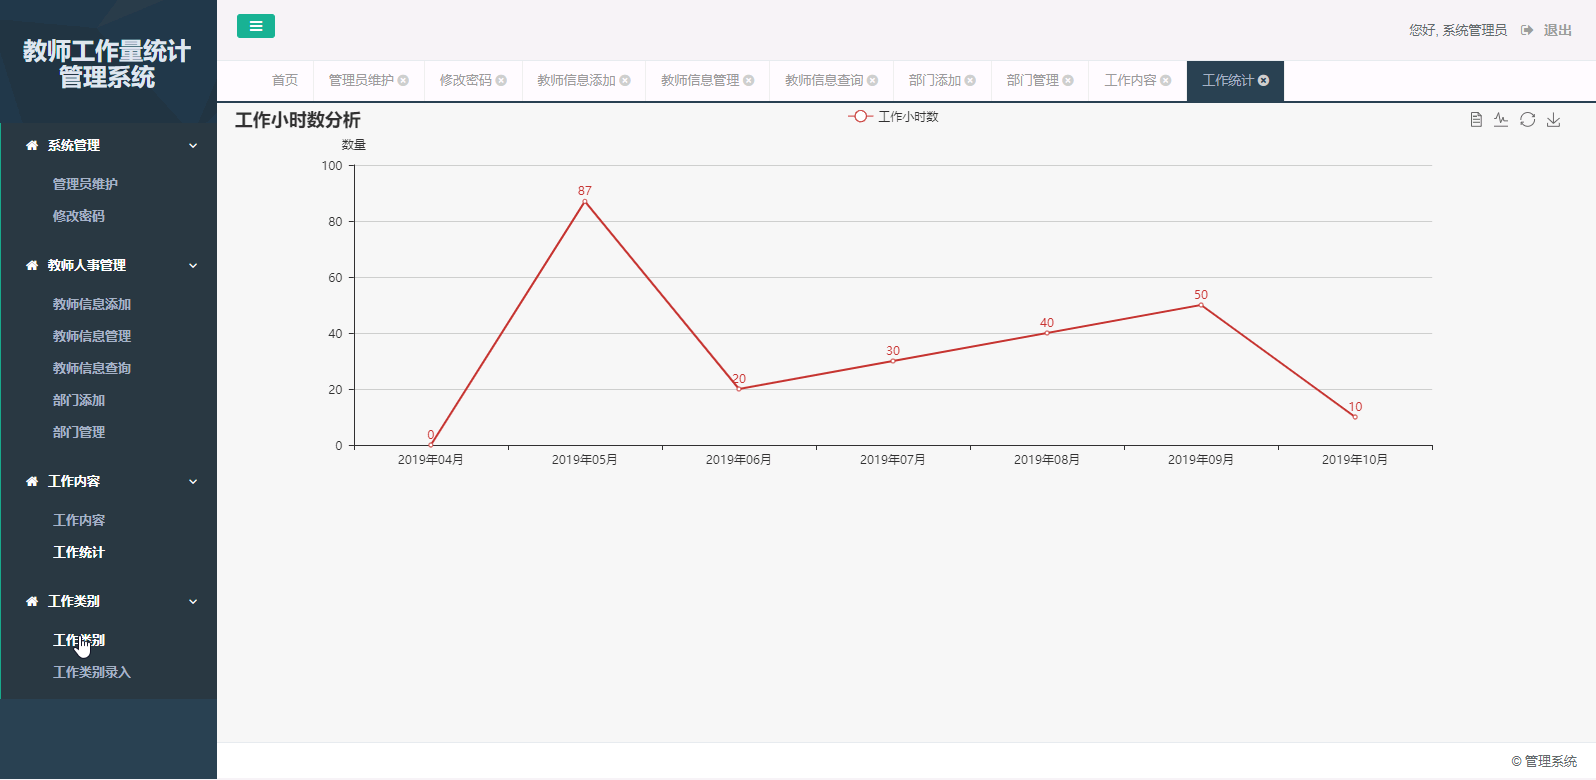Toggle the 工作小时数 legend series
Screen dimensions: 1596x780
(893, 117)
